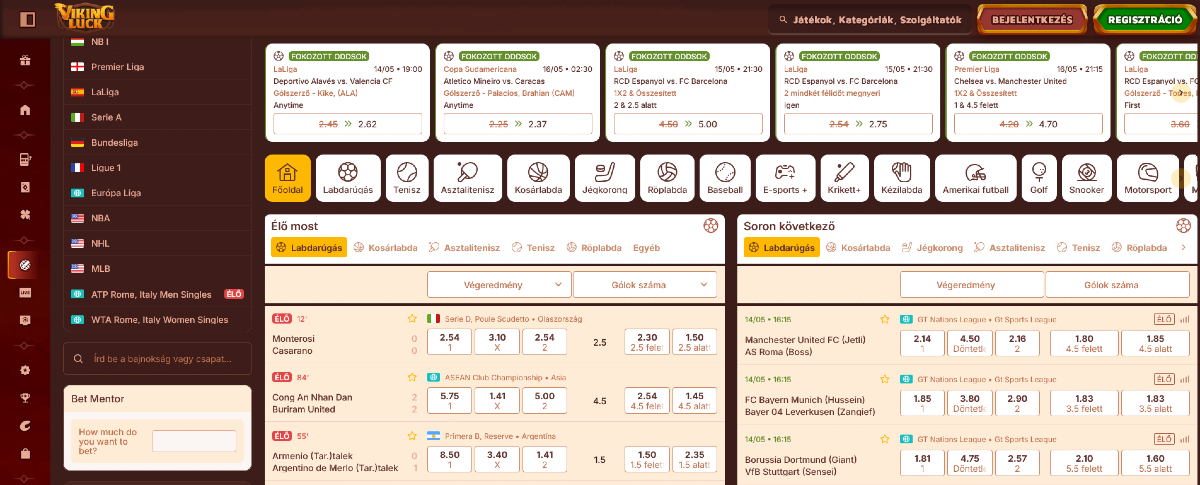Pick 1.50 odds under 2.5 goals for Monterosi
This screenshot has width=1200, height=485.
point(695,342)
